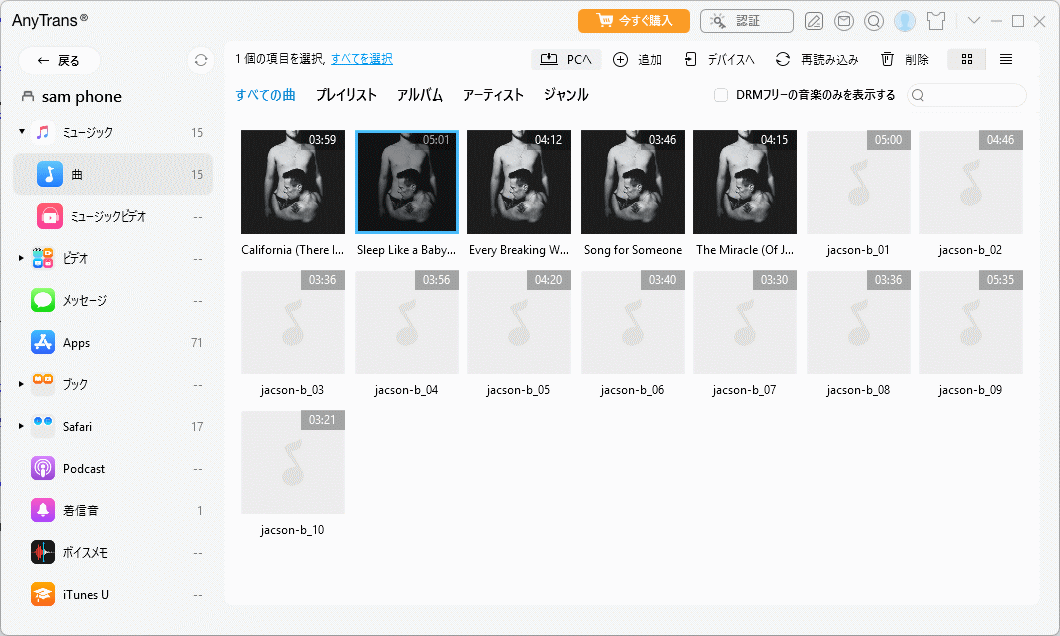Open the Safari icon in sidebar
This screenshot has width=1060, height=636.
(x=43, y=426)
